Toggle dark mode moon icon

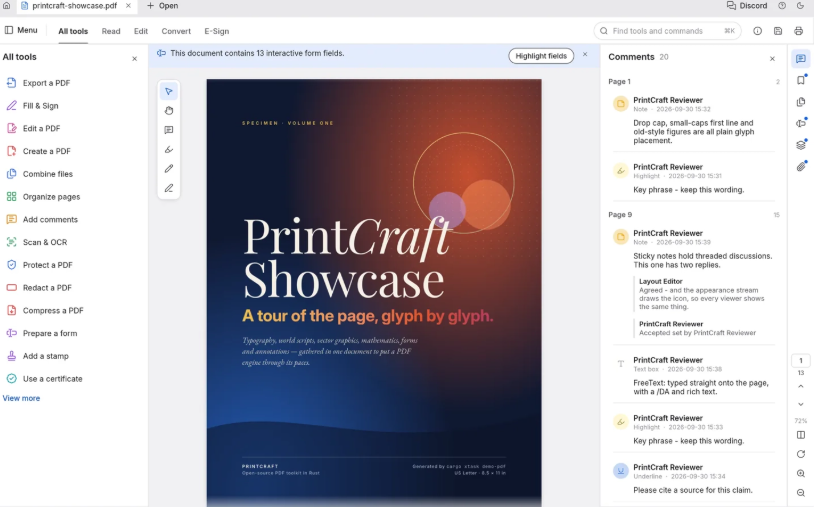point(800,6)
